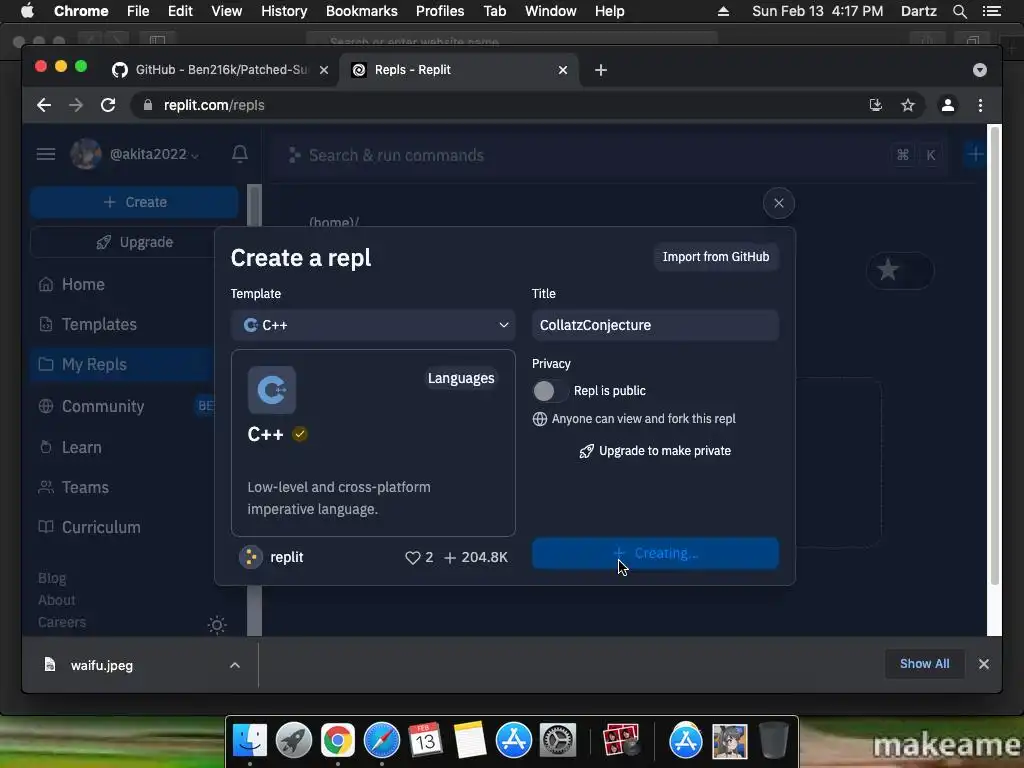The image size is (1024, 768).
Task: Click the blue Create button in sidebar
Action: coord(135,202)
